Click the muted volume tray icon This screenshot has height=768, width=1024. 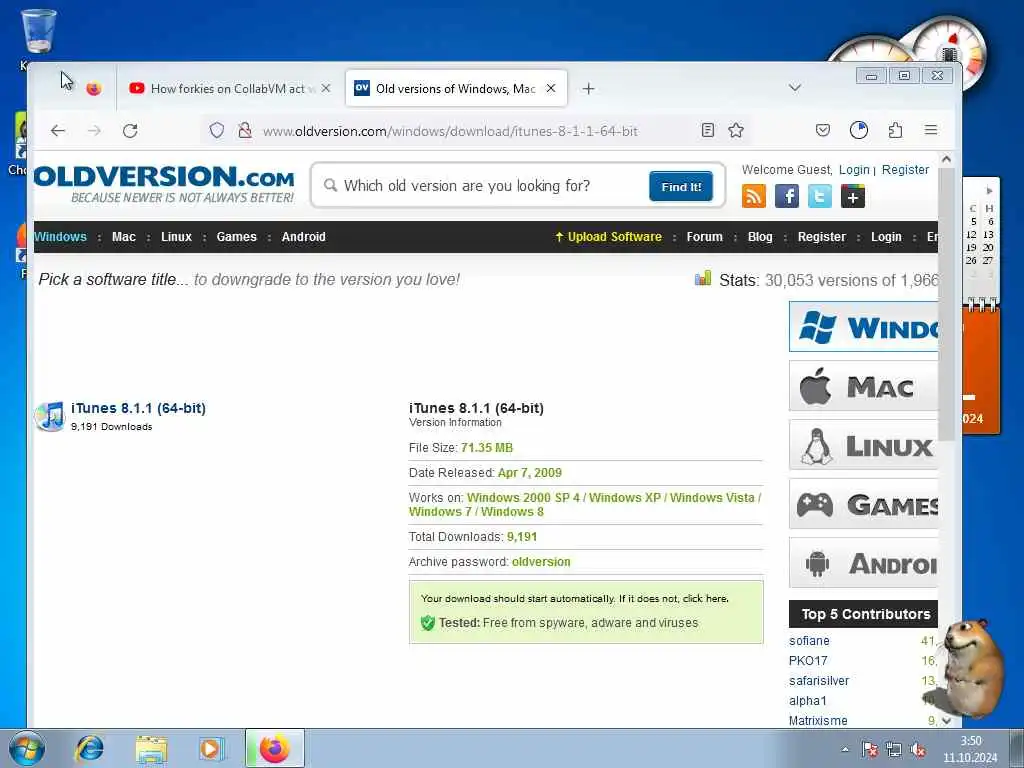[x=918, y=750]
